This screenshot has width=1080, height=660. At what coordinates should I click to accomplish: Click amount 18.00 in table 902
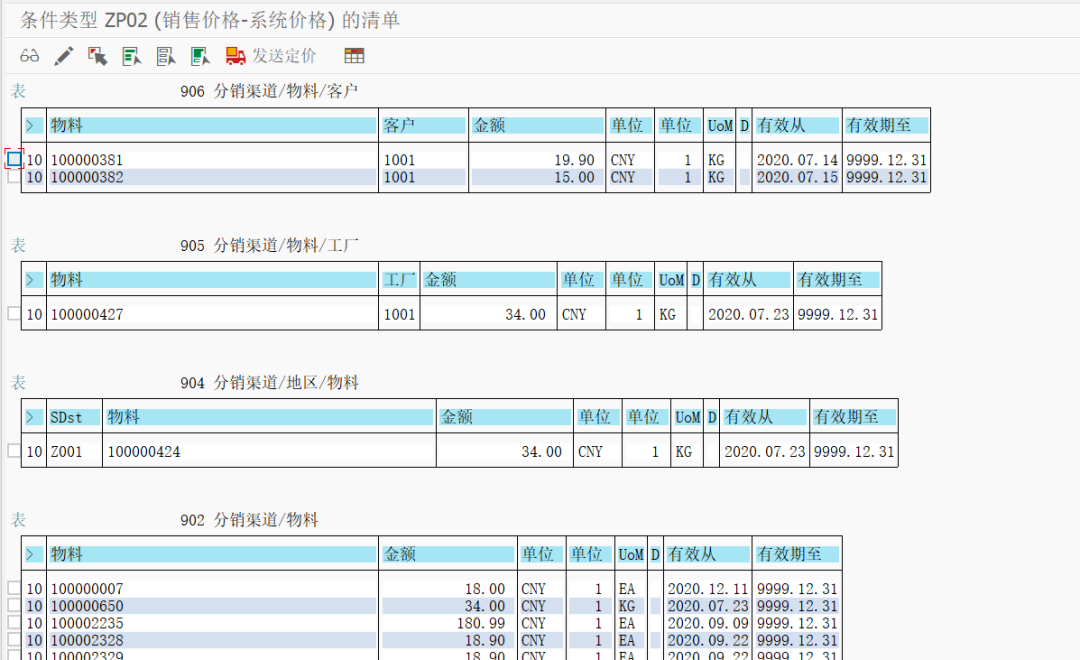[485, 589]
